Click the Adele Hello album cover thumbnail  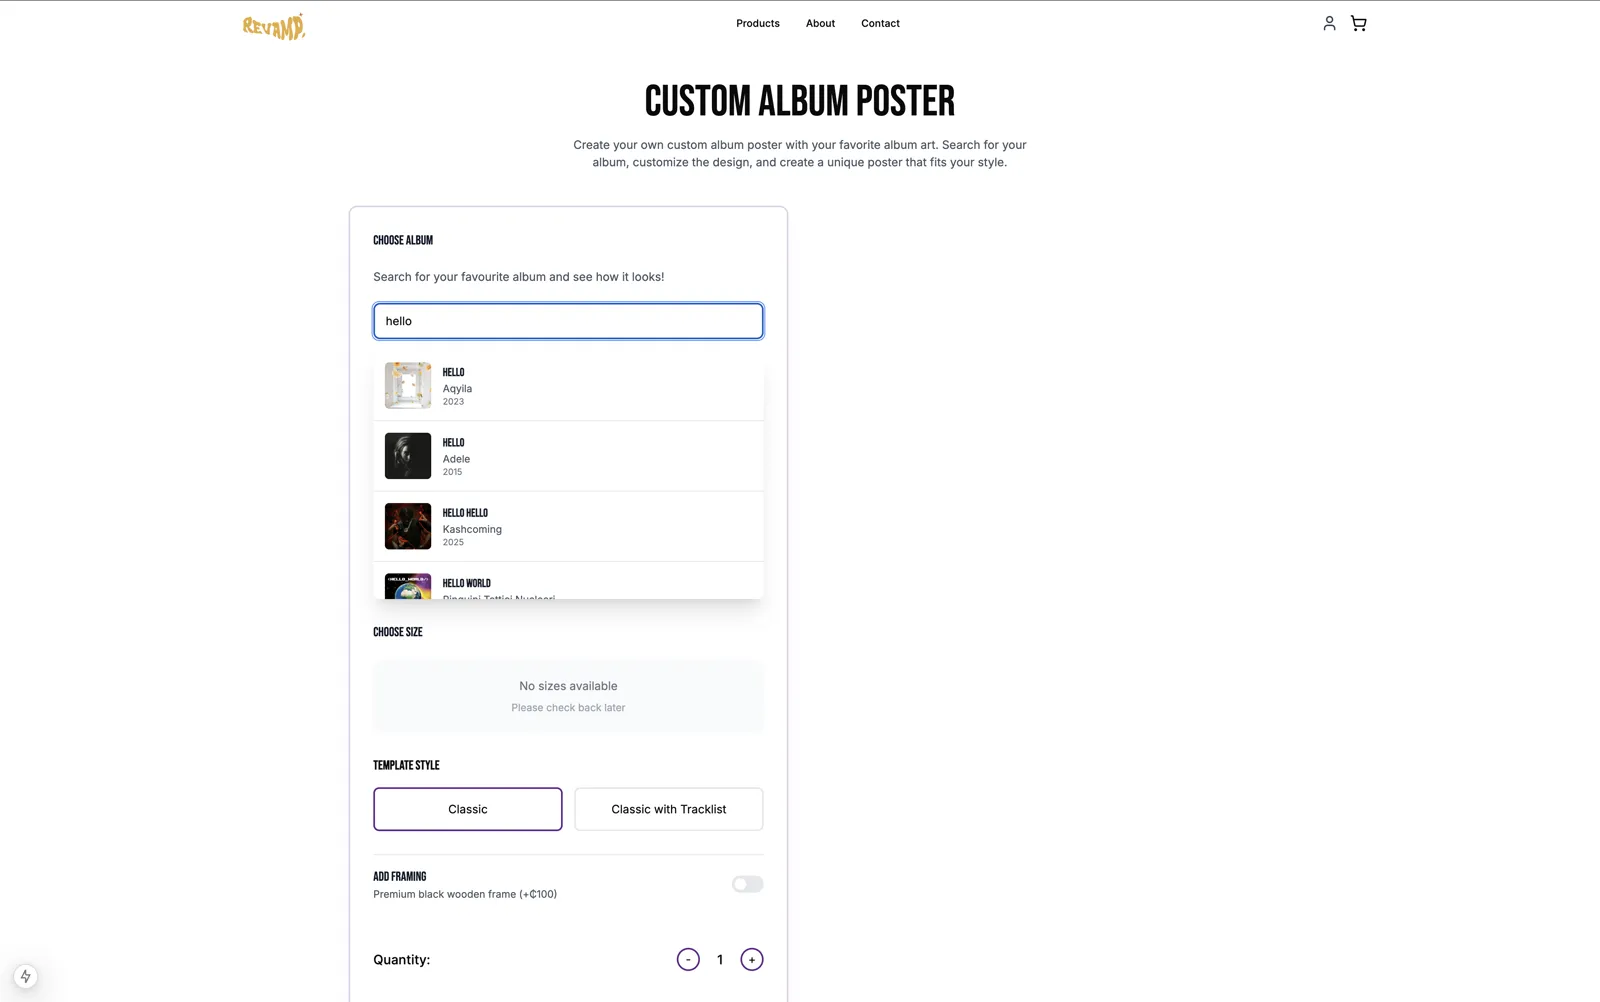408,456
